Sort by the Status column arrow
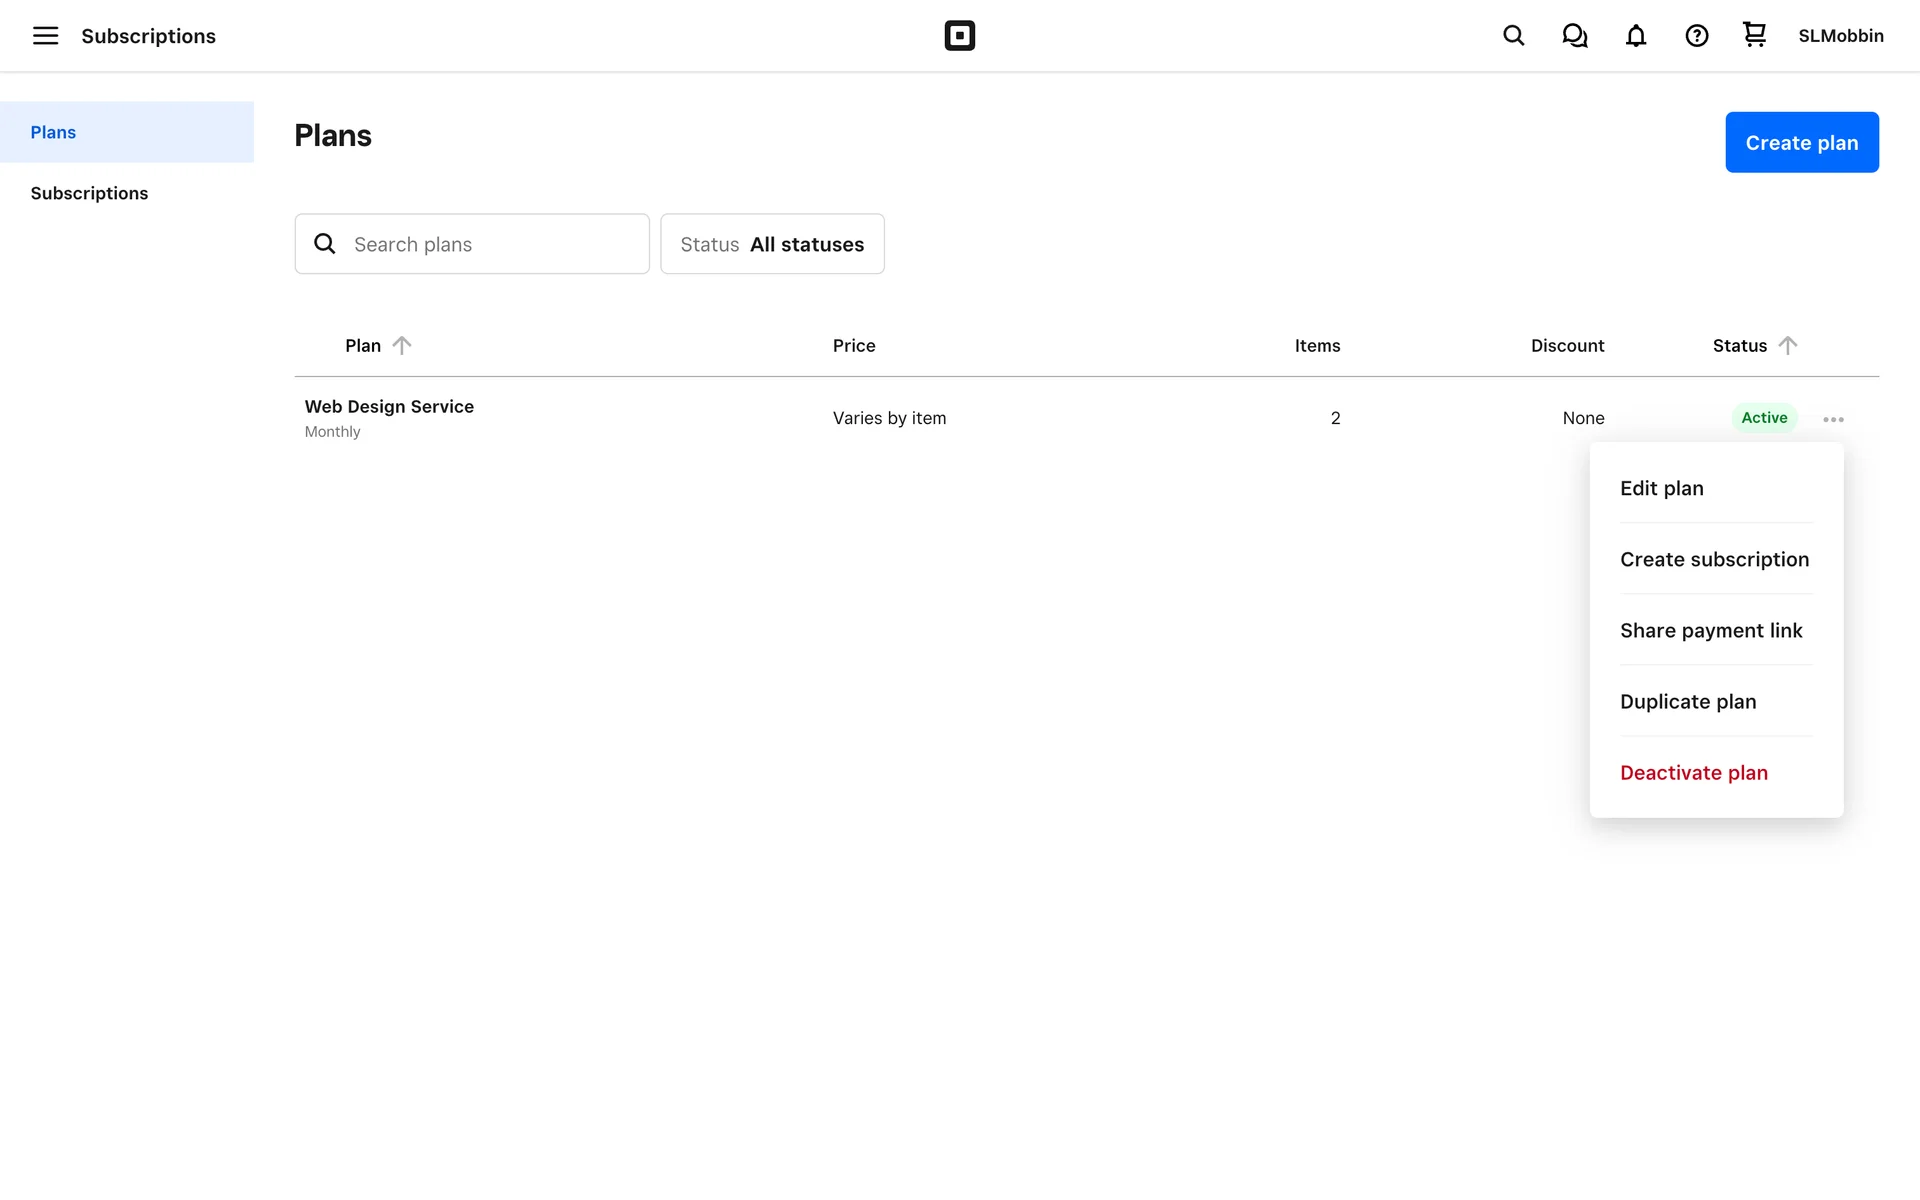The height and width of the screenshot is (1200, 1920). [x=1788, y=345]
